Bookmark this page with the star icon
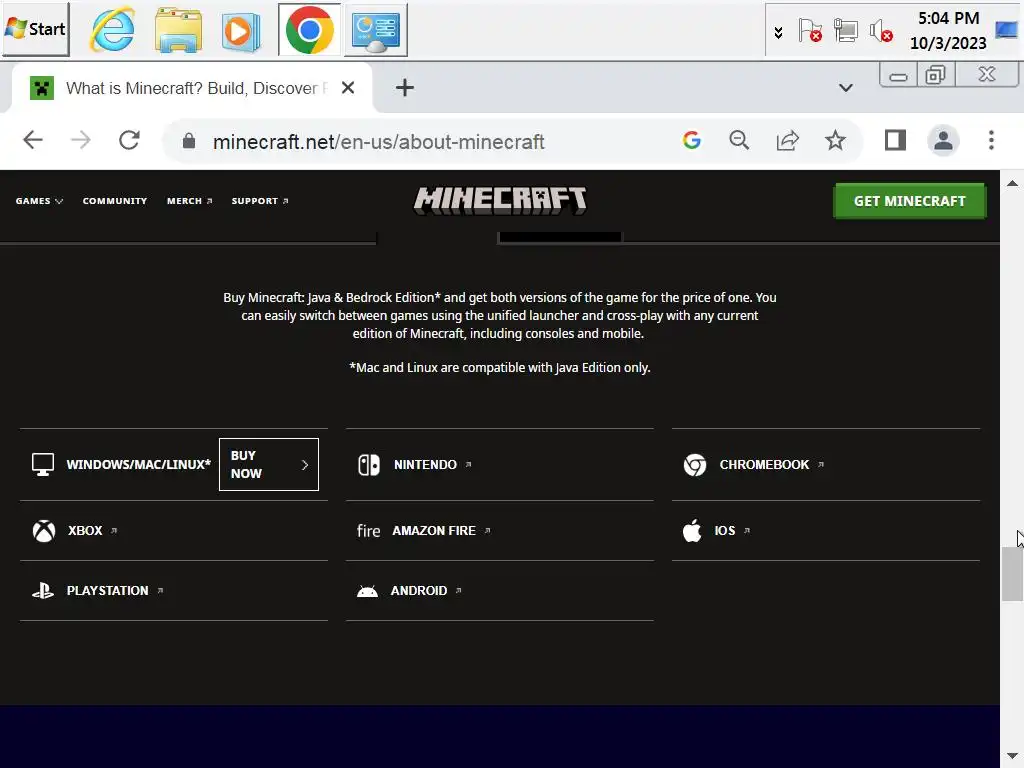This screenshot has height=768, width=1024. 835,140
